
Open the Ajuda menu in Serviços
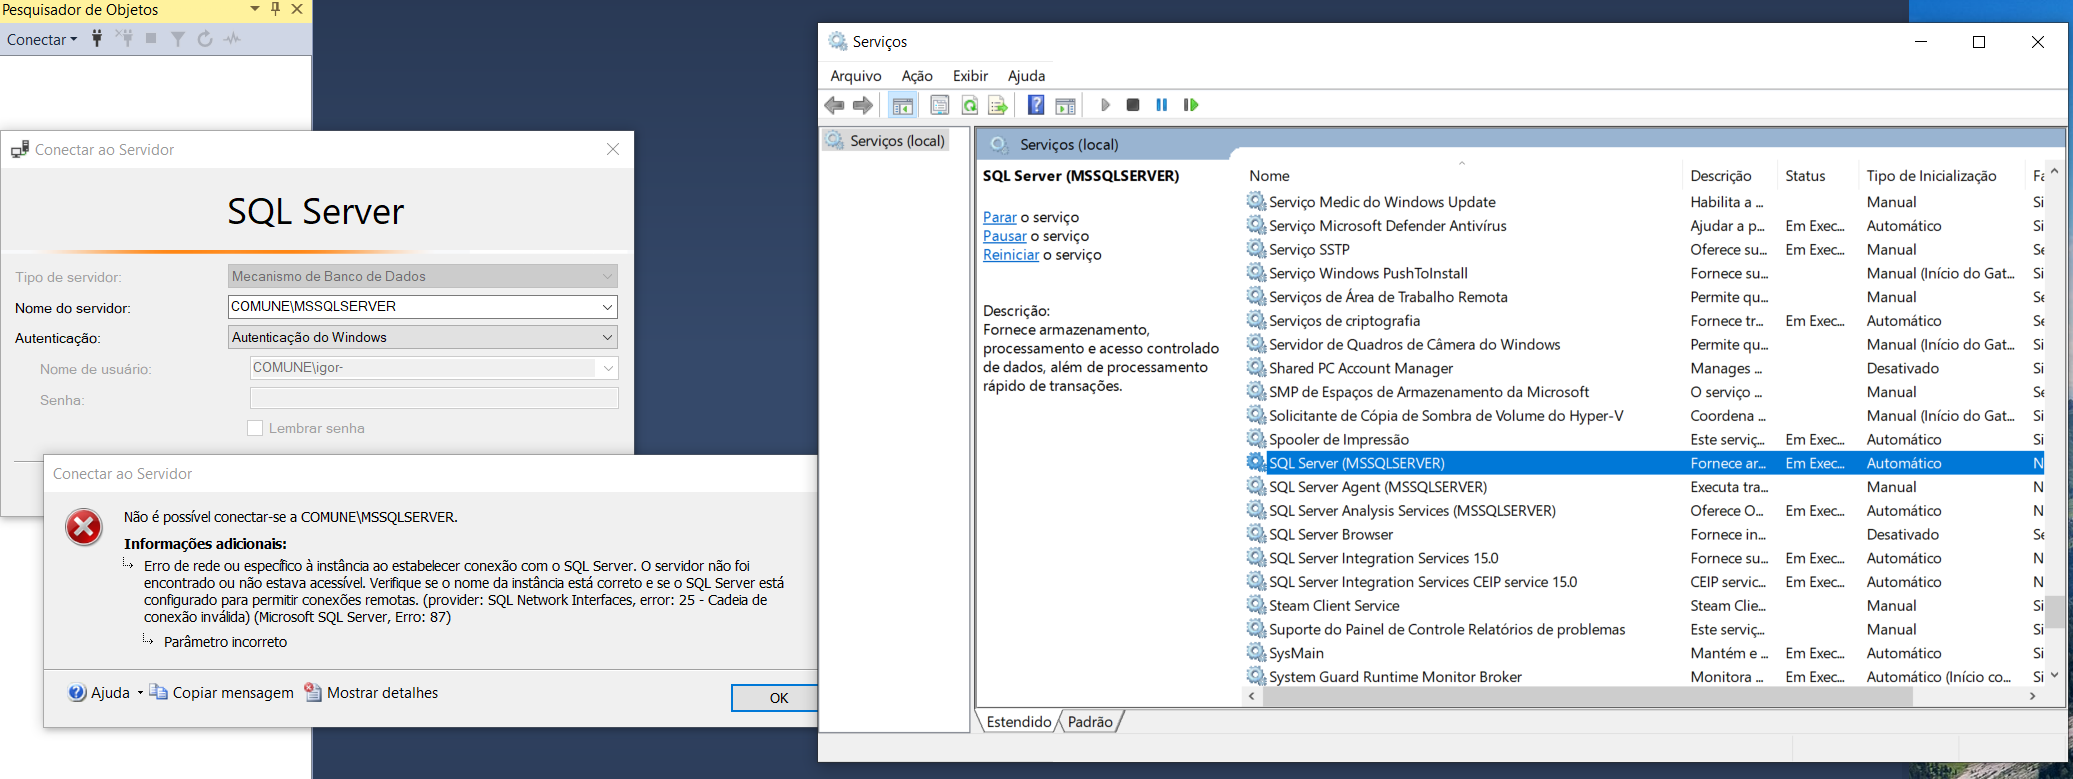(1027, 76)
